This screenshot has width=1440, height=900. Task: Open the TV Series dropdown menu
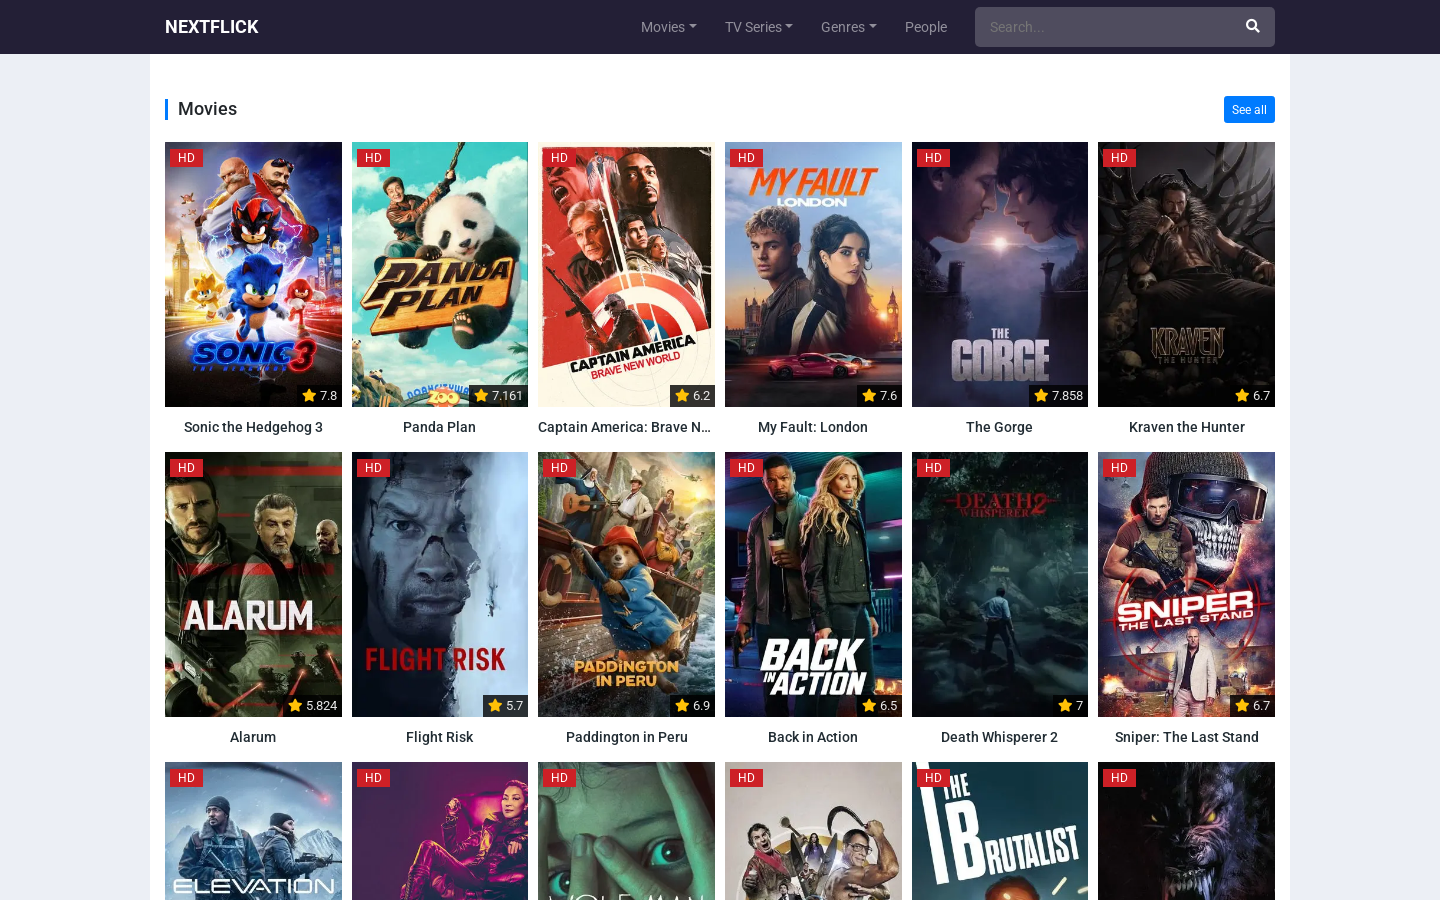[x=758, y=27]
